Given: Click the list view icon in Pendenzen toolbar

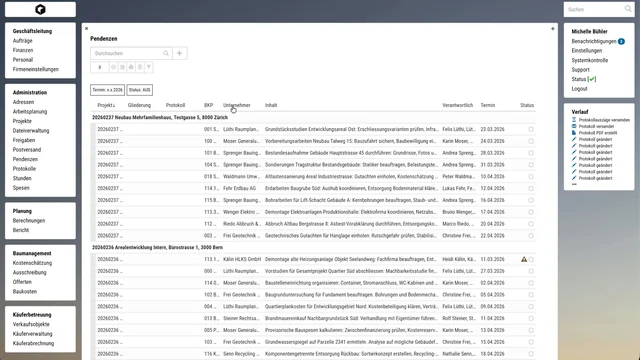Looking at the screenshot, I should point(122,67).
